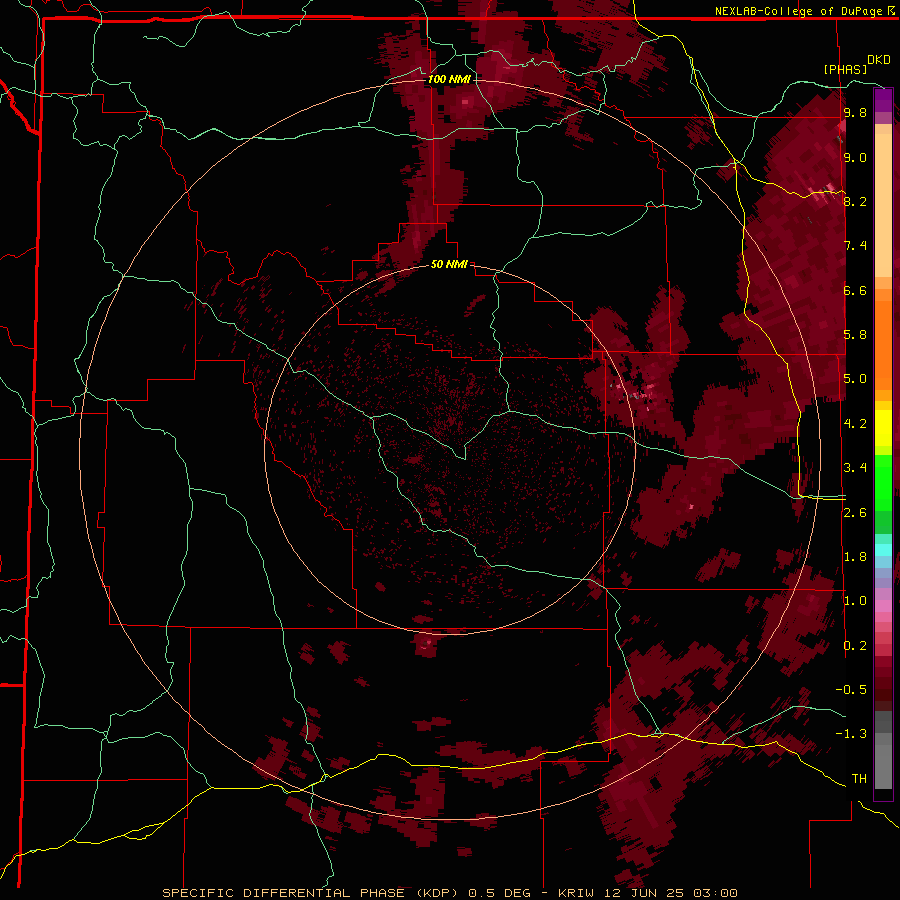Click the 9.8 scale value
This screenshot has width=900, height=900.
pyautogui.click(x=855, y=112)
